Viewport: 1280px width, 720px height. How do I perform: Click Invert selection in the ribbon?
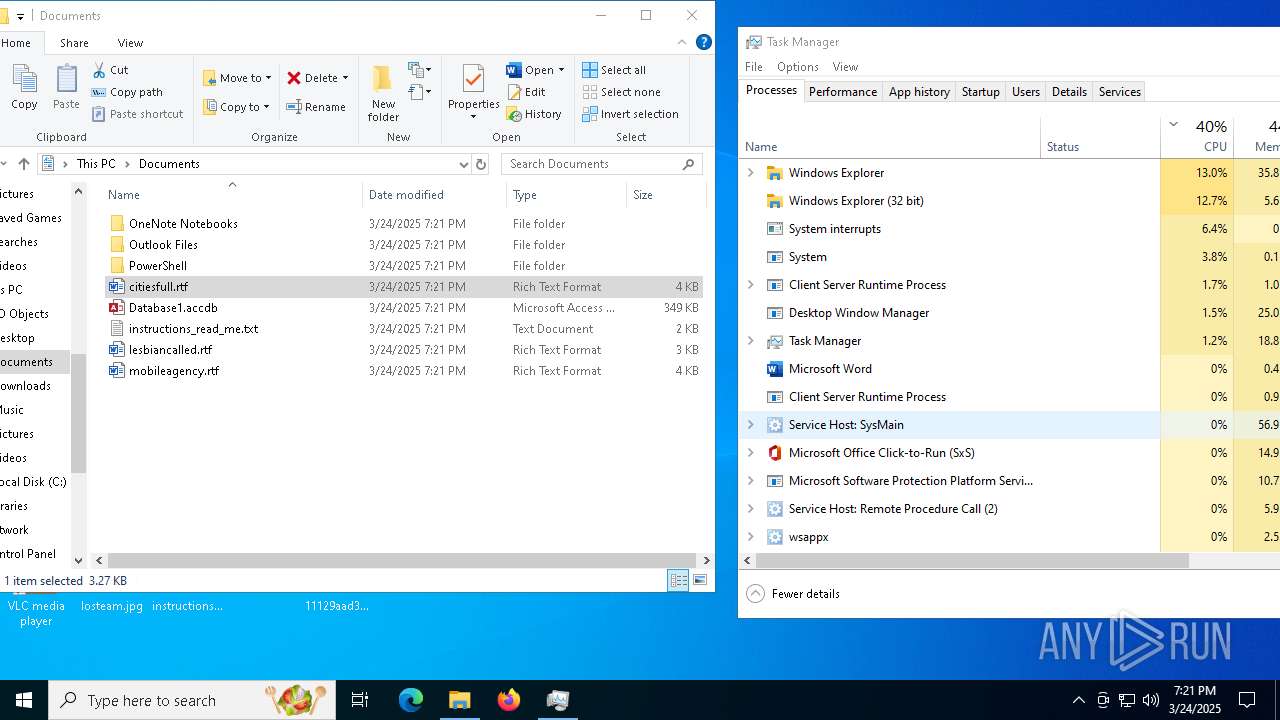click(x=630, y=114)
